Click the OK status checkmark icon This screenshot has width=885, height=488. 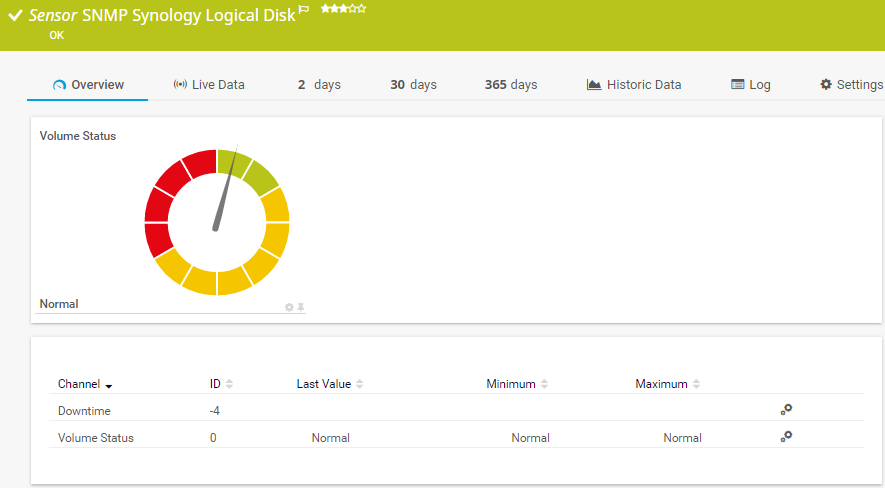click(x=15, y=16)
